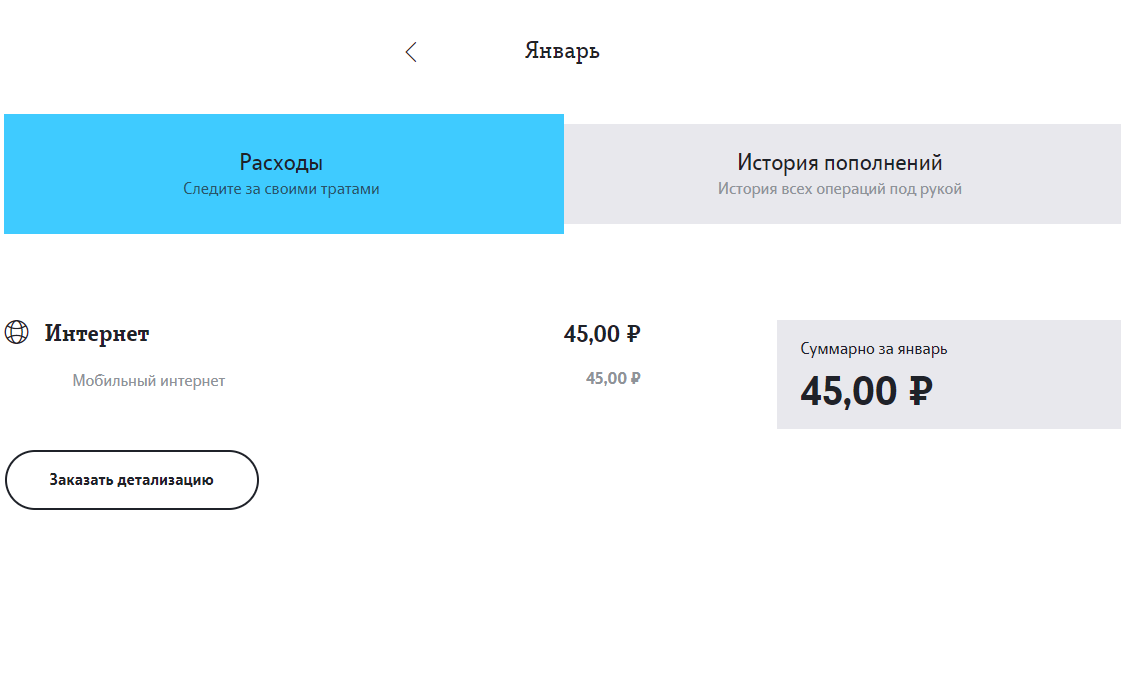
Task: Click the Январь month title
Action: pos(562,51)
